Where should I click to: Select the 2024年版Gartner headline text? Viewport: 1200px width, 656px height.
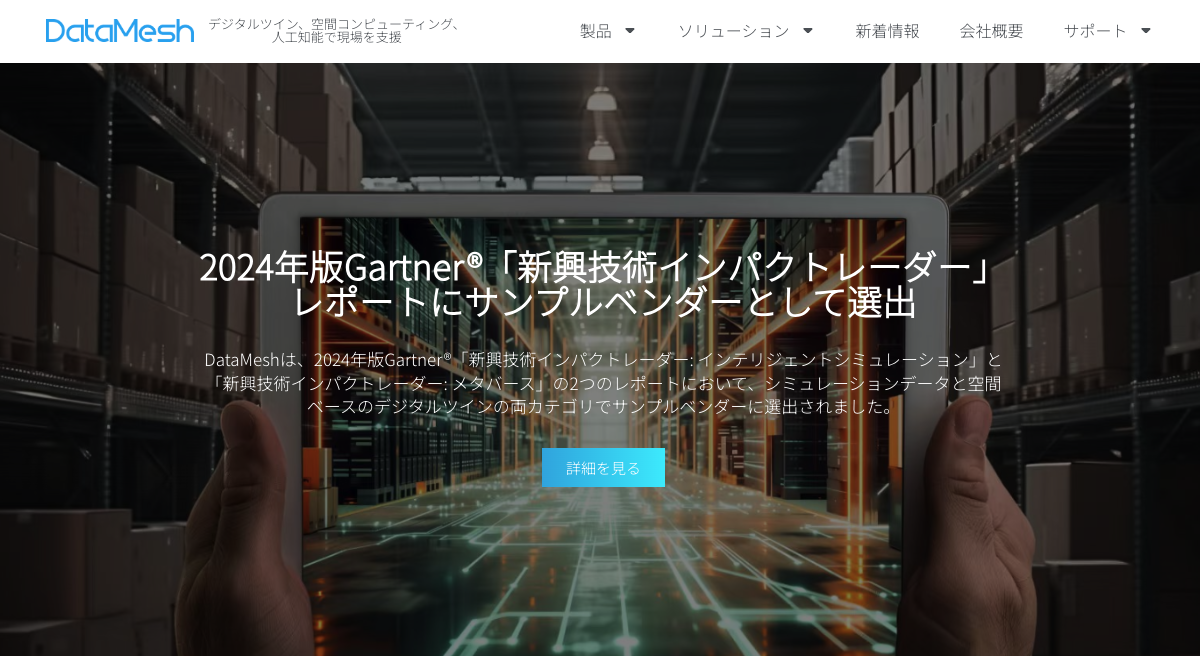601,283
